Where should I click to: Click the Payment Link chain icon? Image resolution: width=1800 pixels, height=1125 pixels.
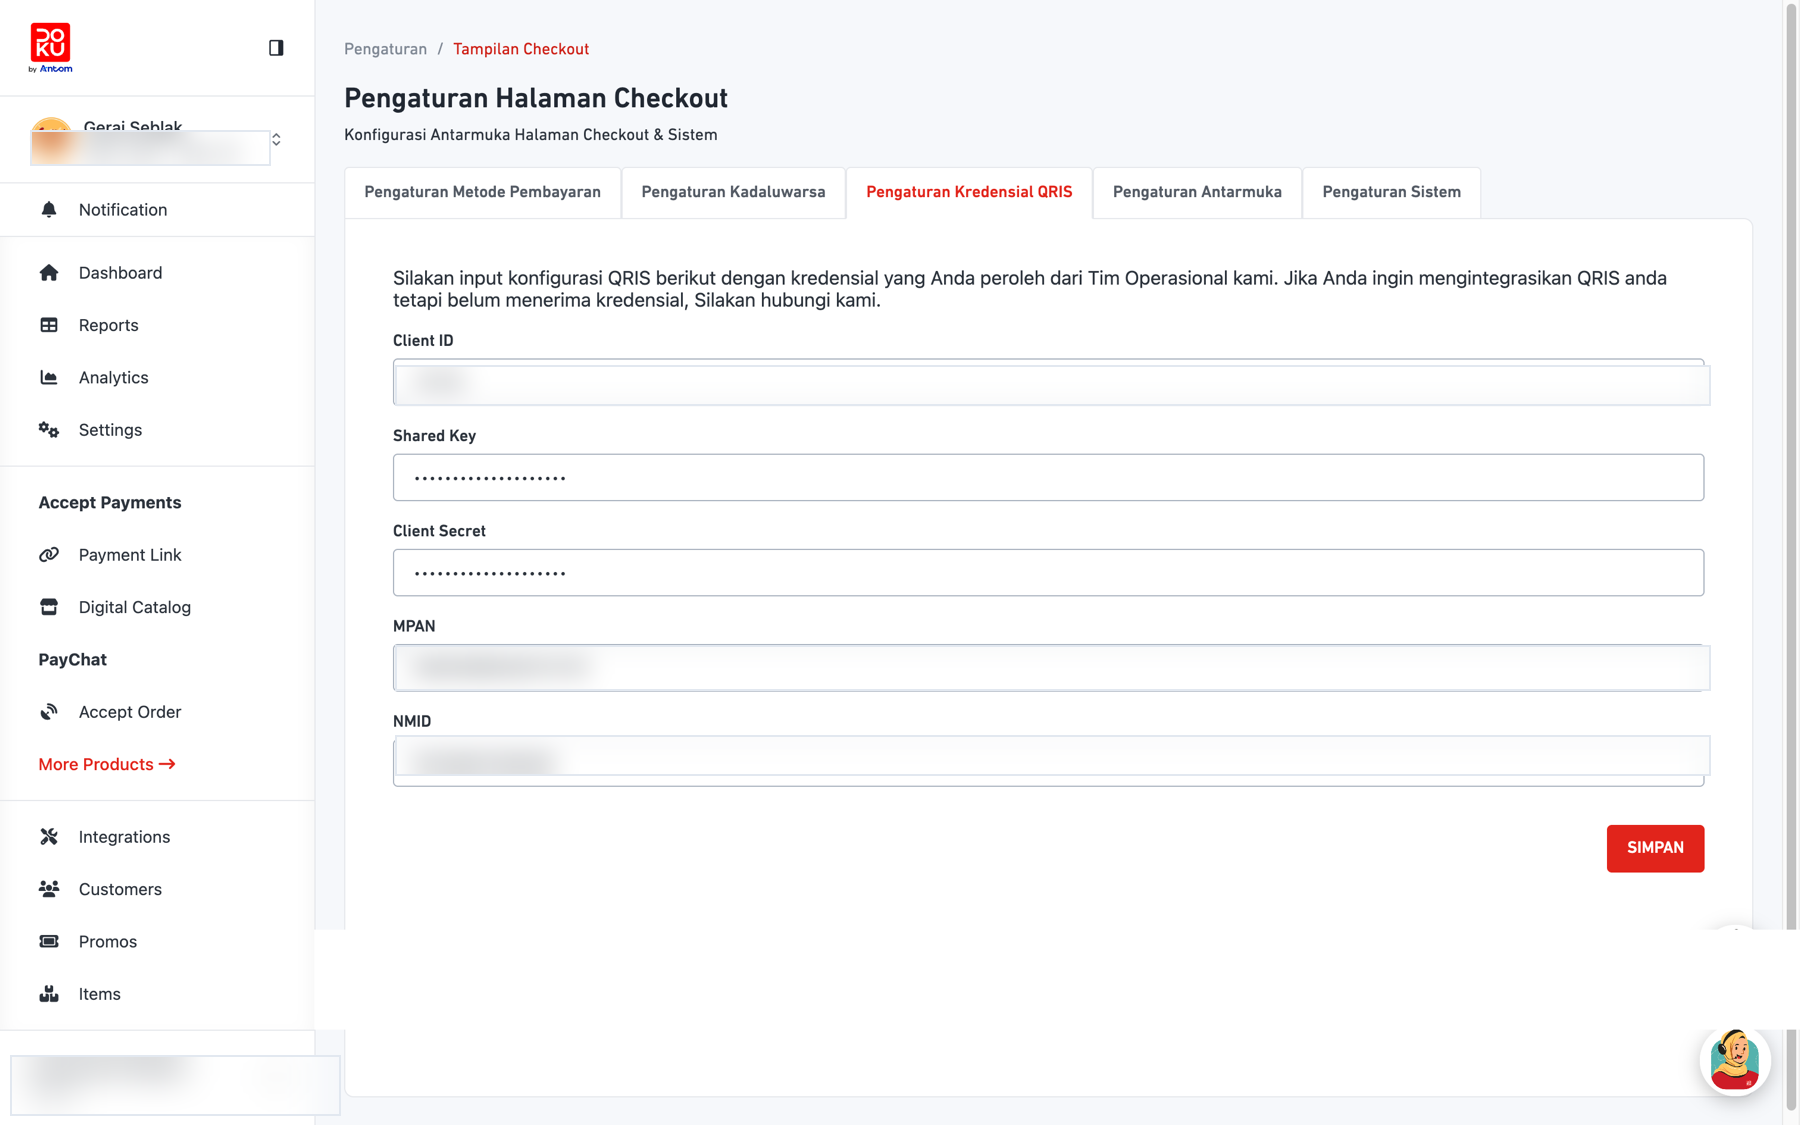(x=49, y=554)
